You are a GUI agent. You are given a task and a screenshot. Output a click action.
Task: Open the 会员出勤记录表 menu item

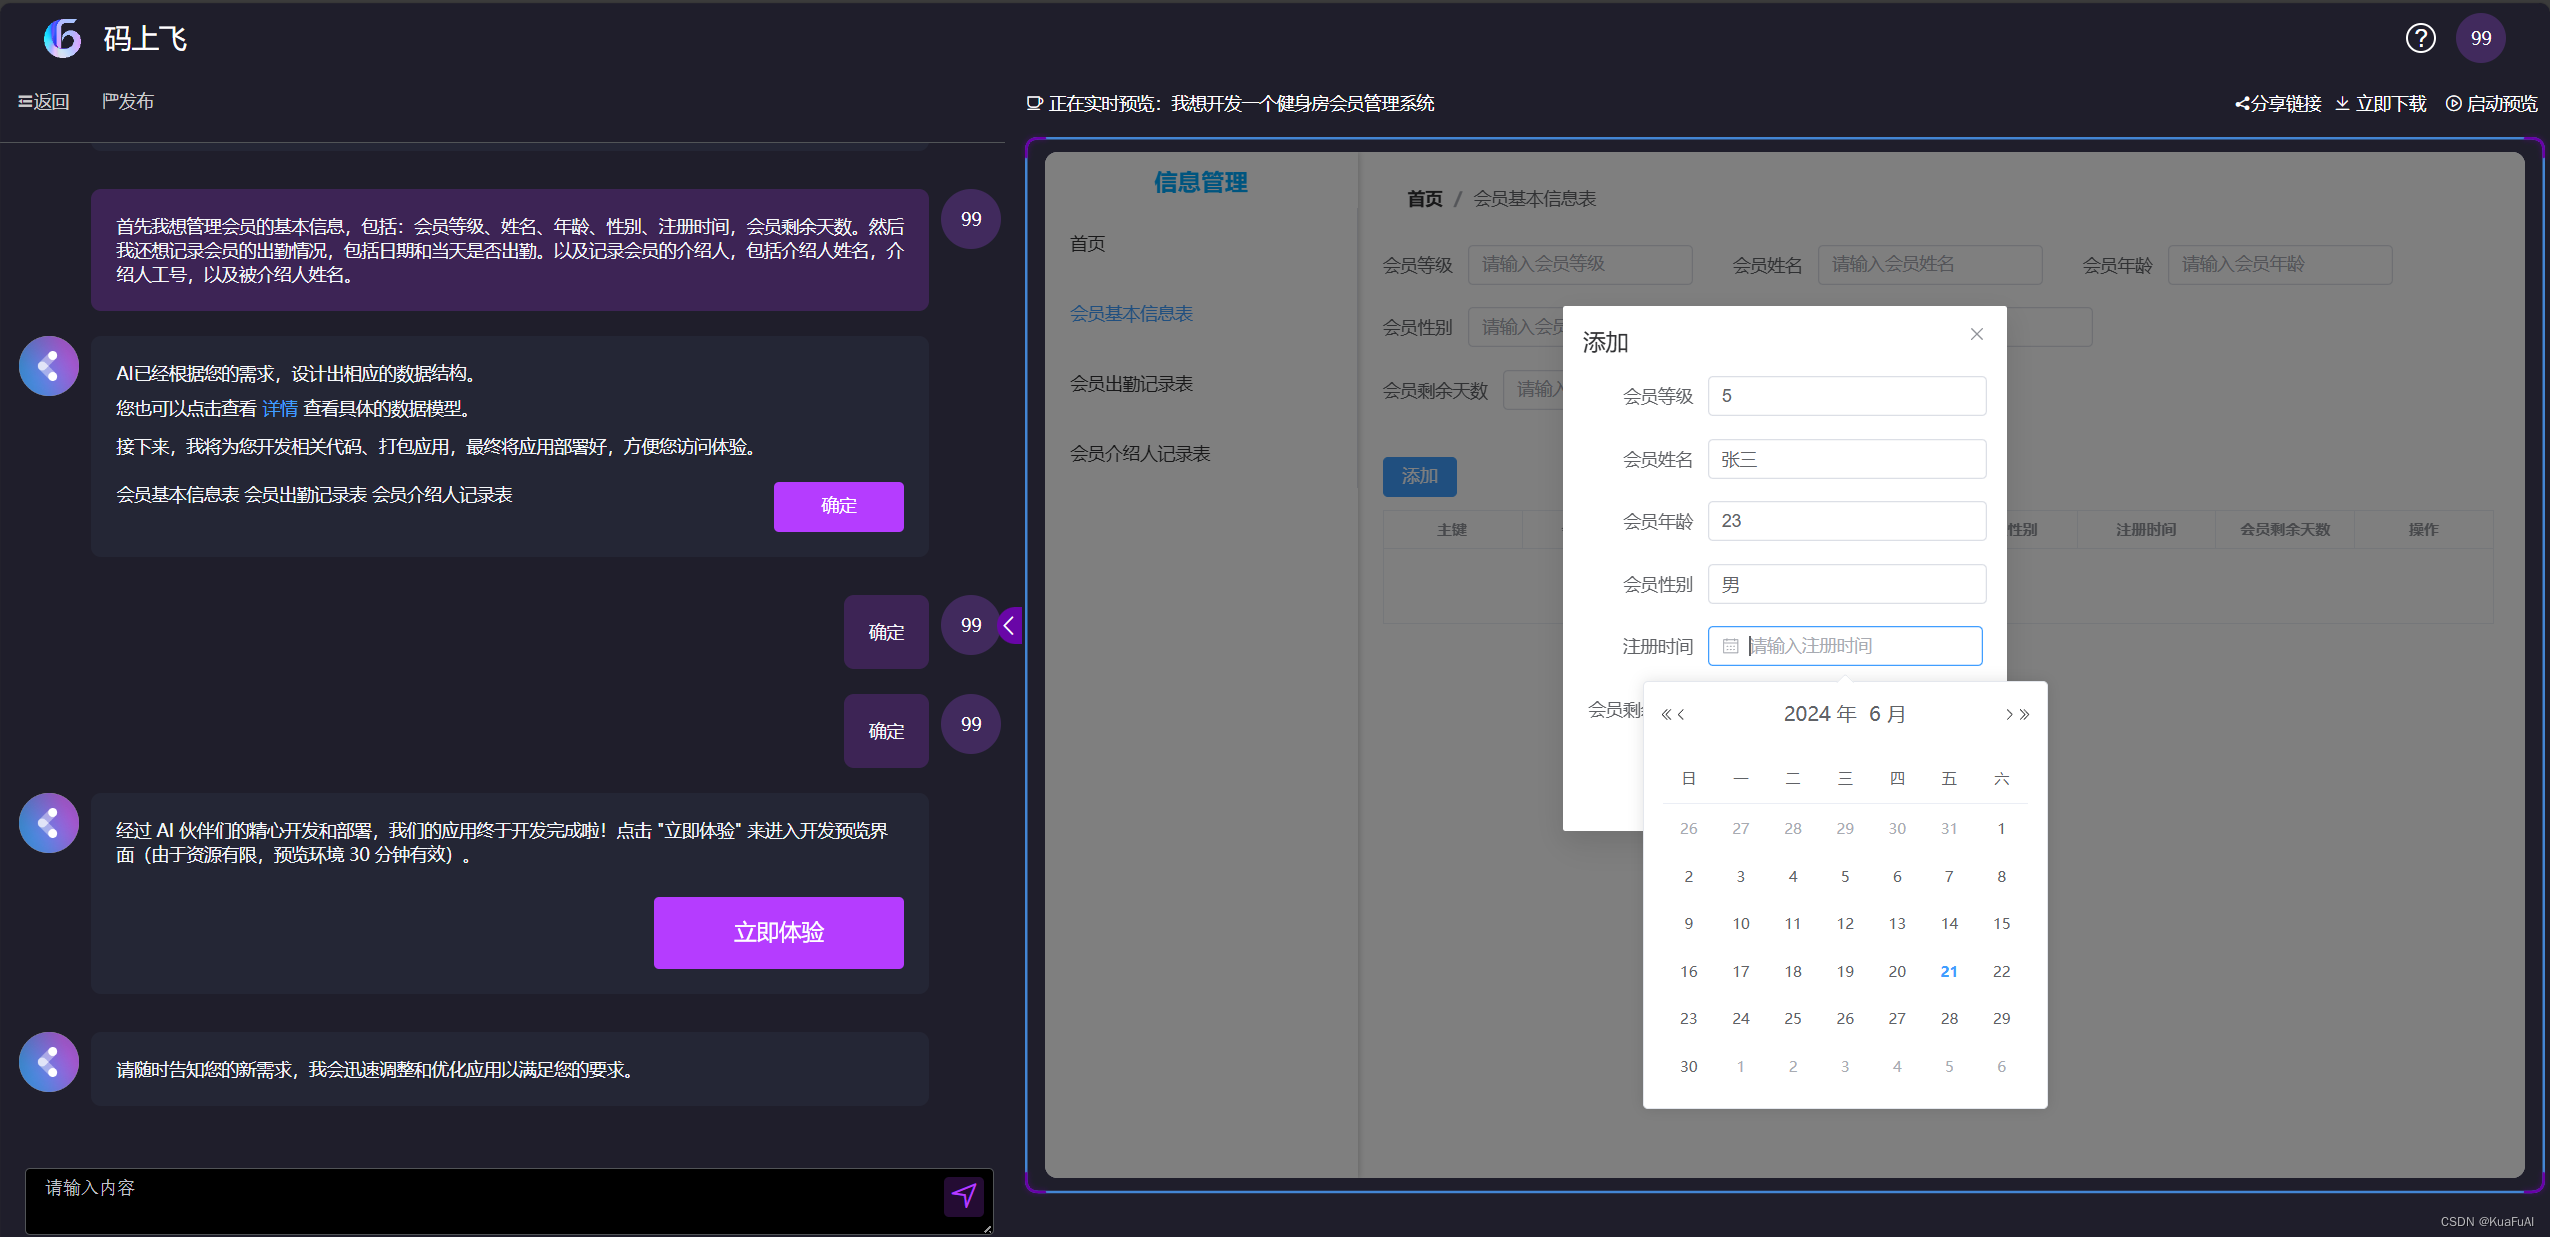[x=1131, y=384]
